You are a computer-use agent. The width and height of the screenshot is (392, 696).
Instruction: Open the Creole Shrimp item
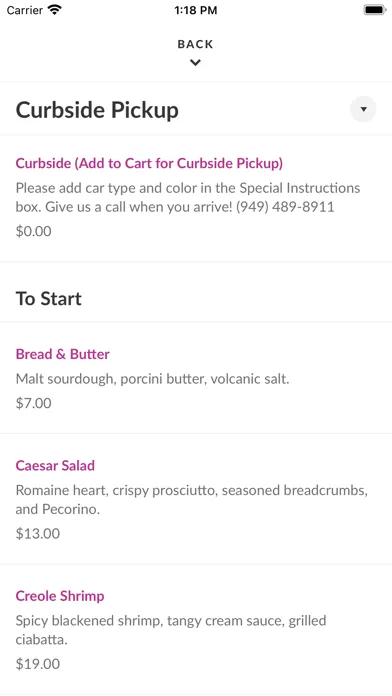[60, 596]
